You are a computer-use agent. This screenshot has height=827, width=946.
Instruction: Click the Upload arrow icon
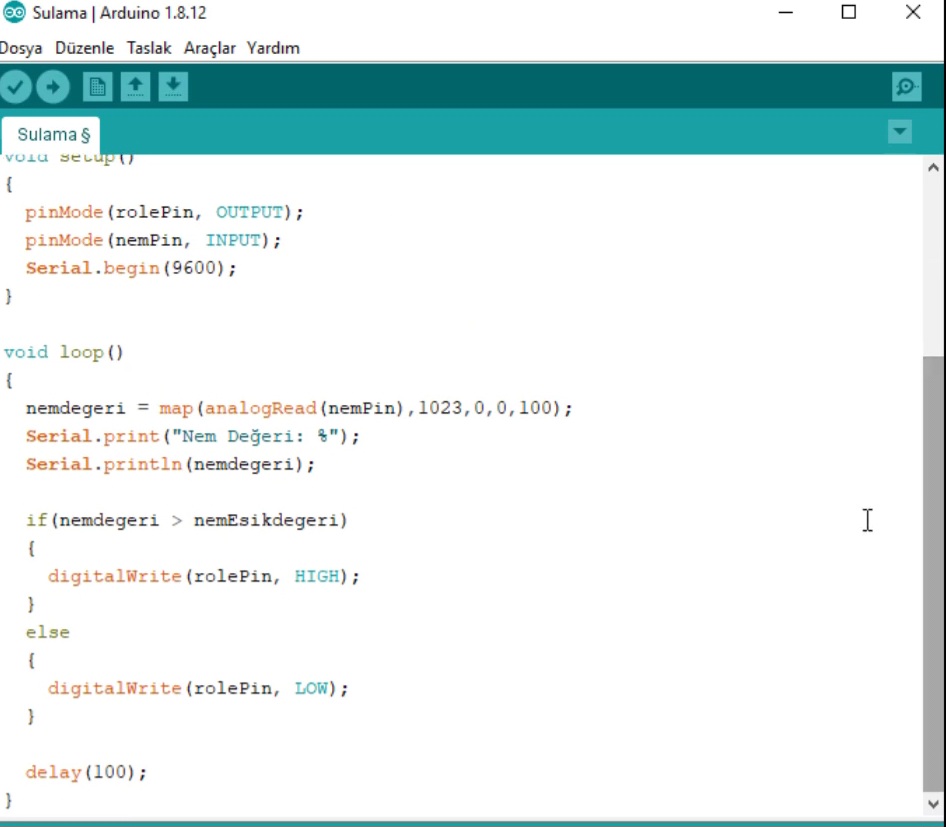[53, 86]
